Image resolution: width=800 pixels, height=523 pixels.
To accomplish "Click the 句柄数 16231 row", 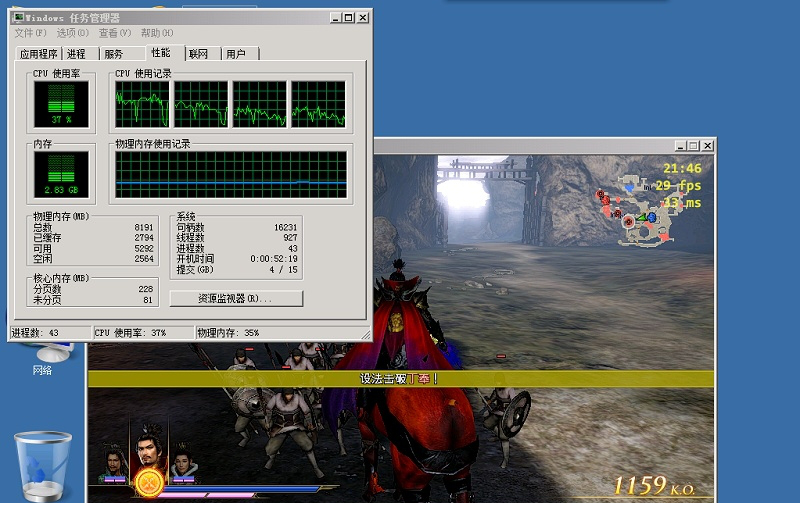I will pyautogui.click(x=237, y=227).
